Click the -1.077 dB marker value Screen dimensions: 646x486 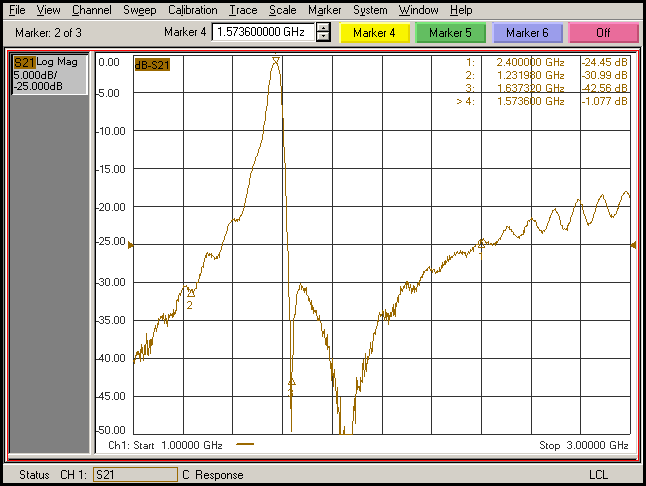(x=604, y=101)
